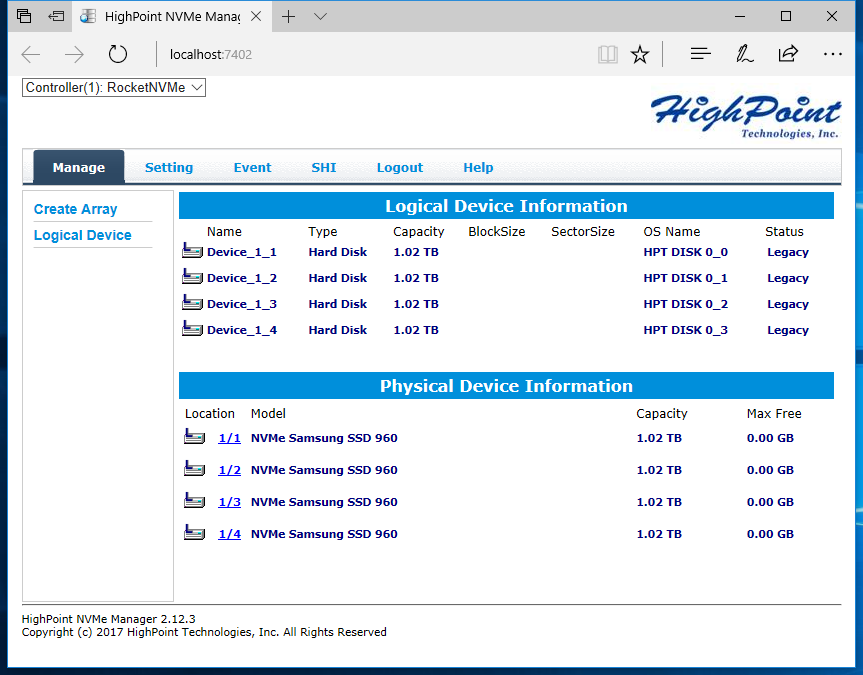Click the Max Free column header
Viewport: 863px width, 675px height.
point(774,413)
